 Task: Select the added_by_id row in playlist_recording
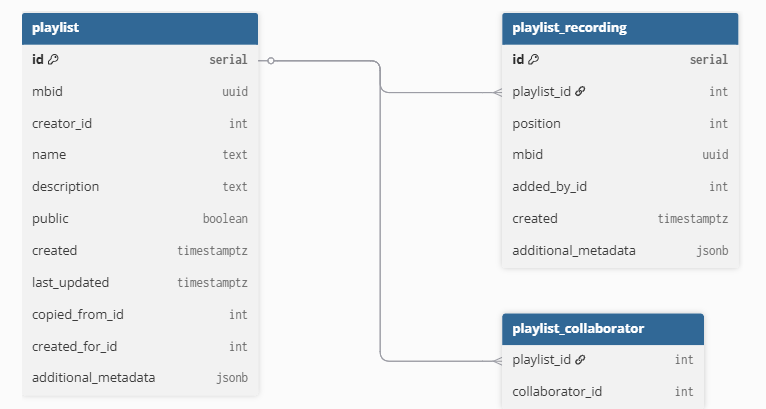point(620,186)
